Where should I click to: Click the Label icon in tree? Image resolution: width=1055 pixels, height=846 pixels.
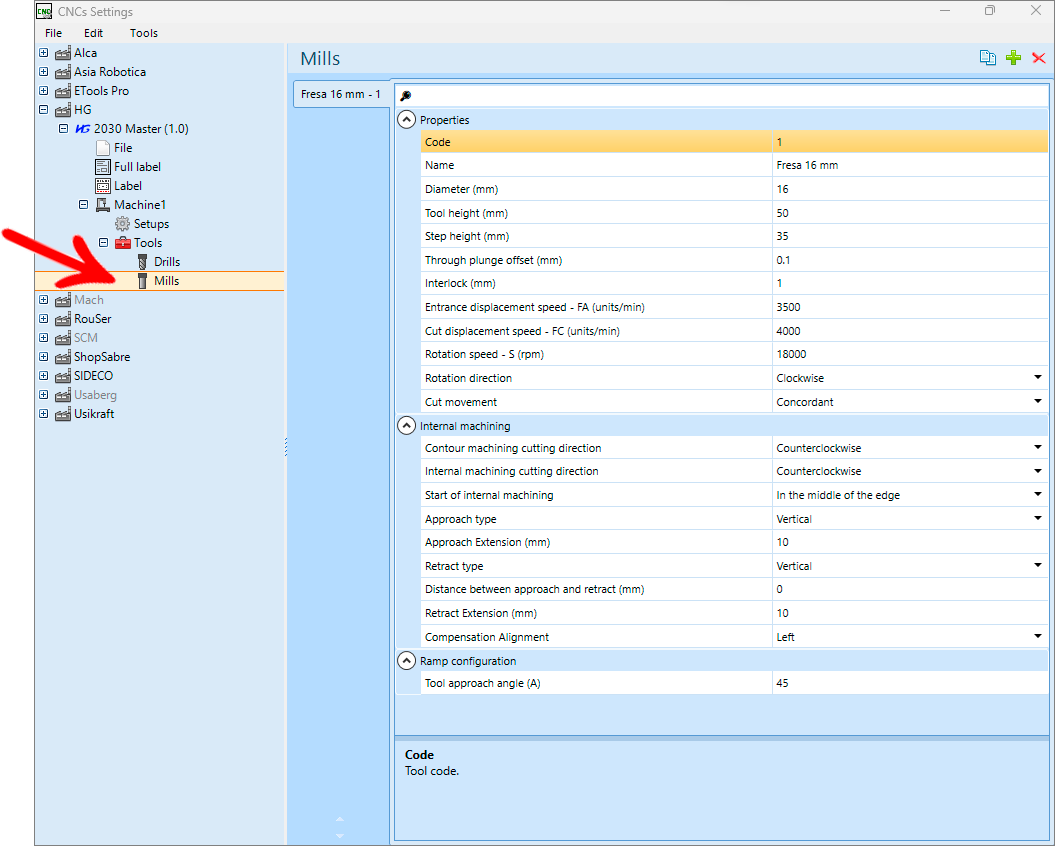click(x=102, y=186)
